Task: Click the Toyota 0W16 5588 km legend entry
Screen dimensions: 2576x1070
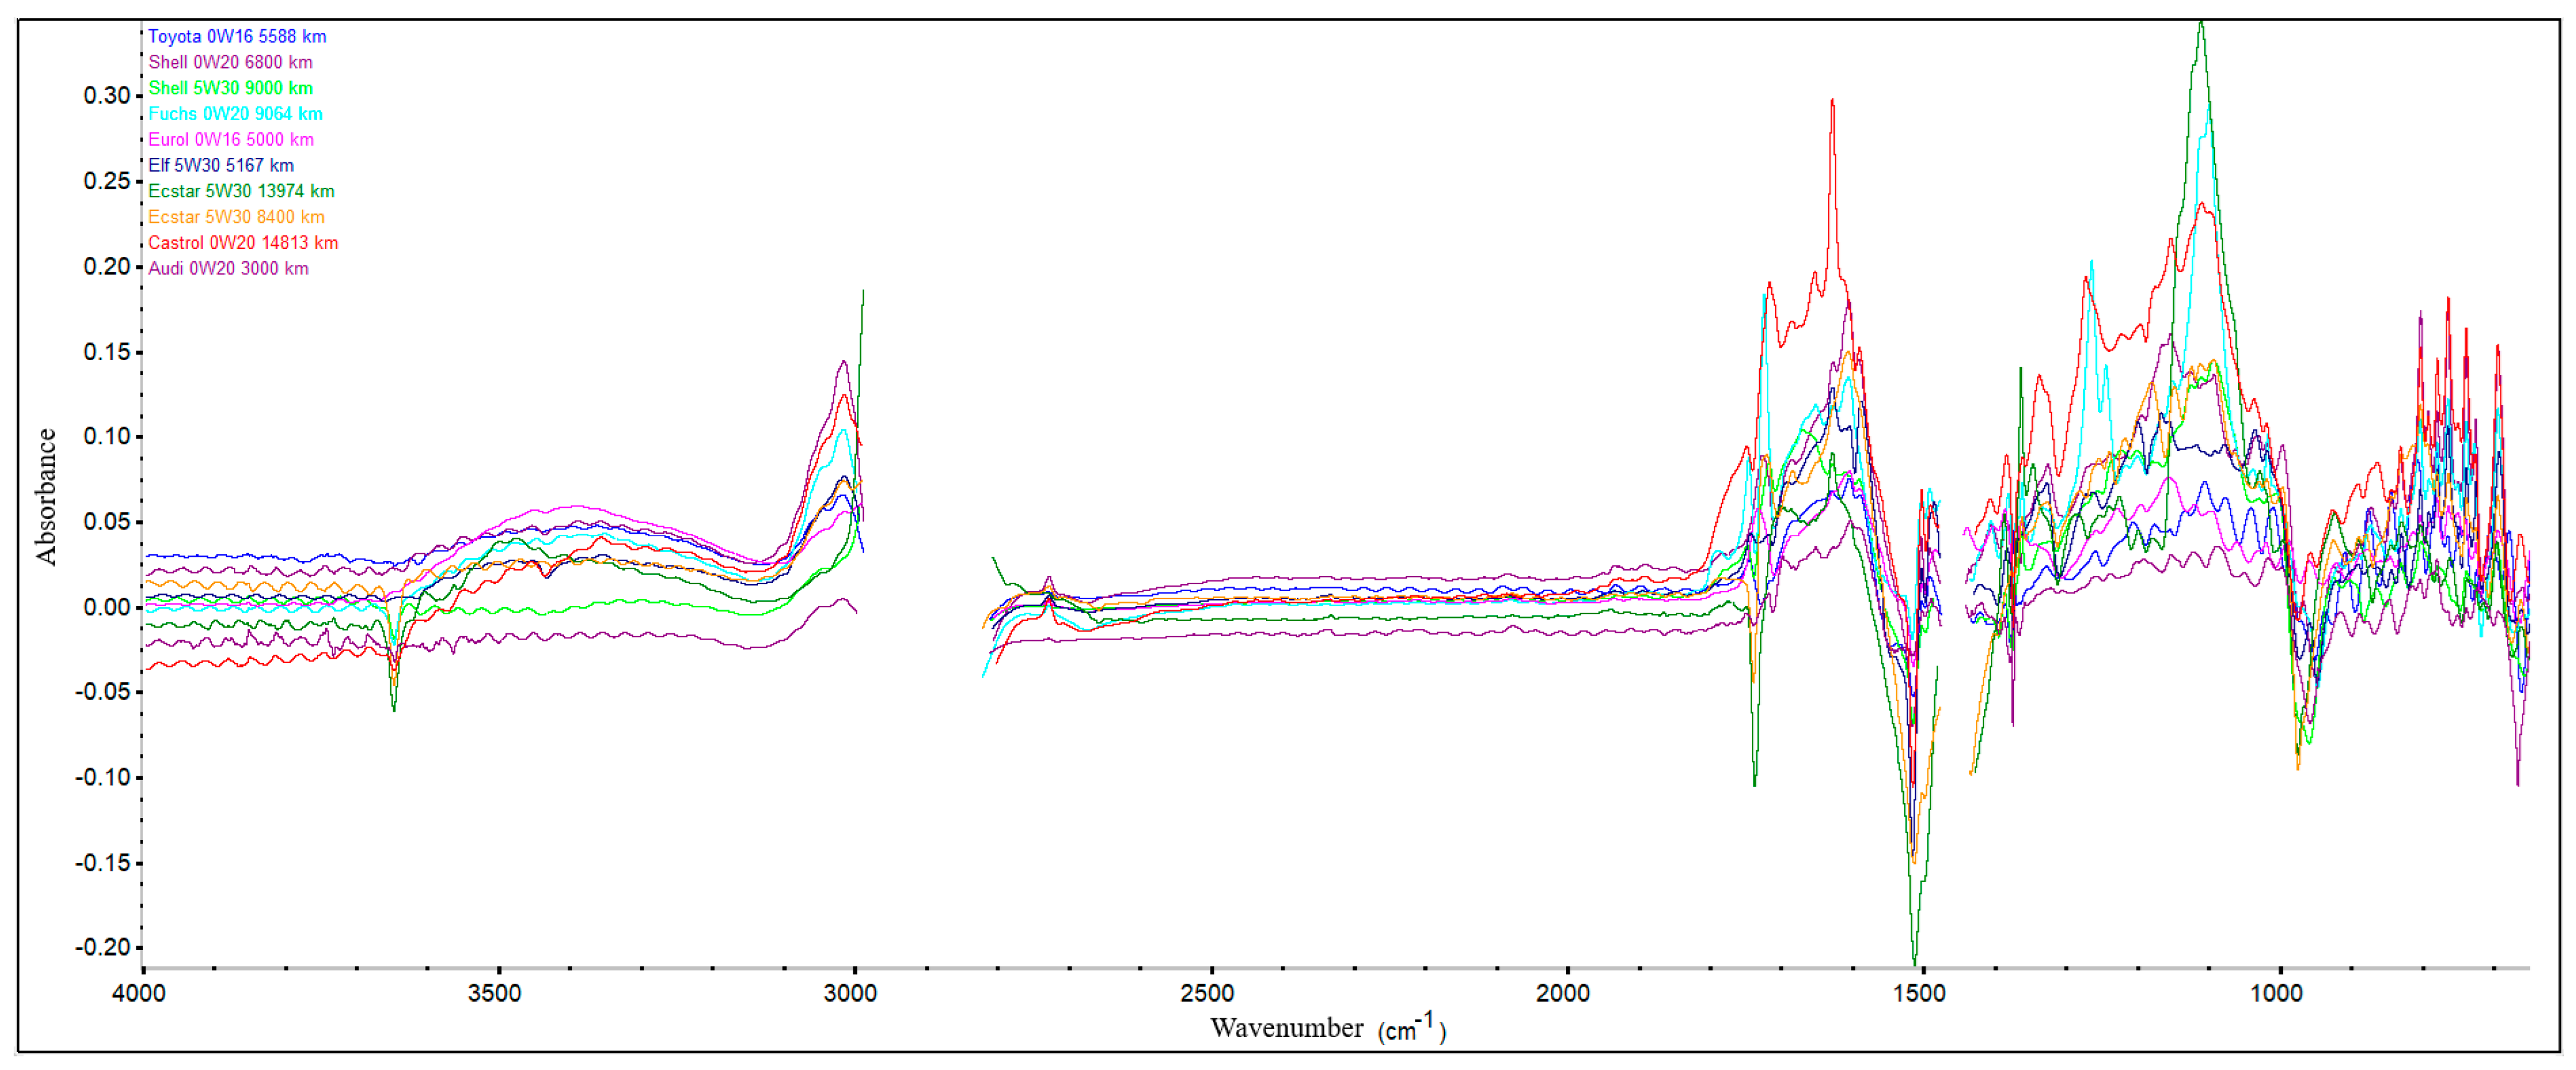Action: tap(237, 37)
